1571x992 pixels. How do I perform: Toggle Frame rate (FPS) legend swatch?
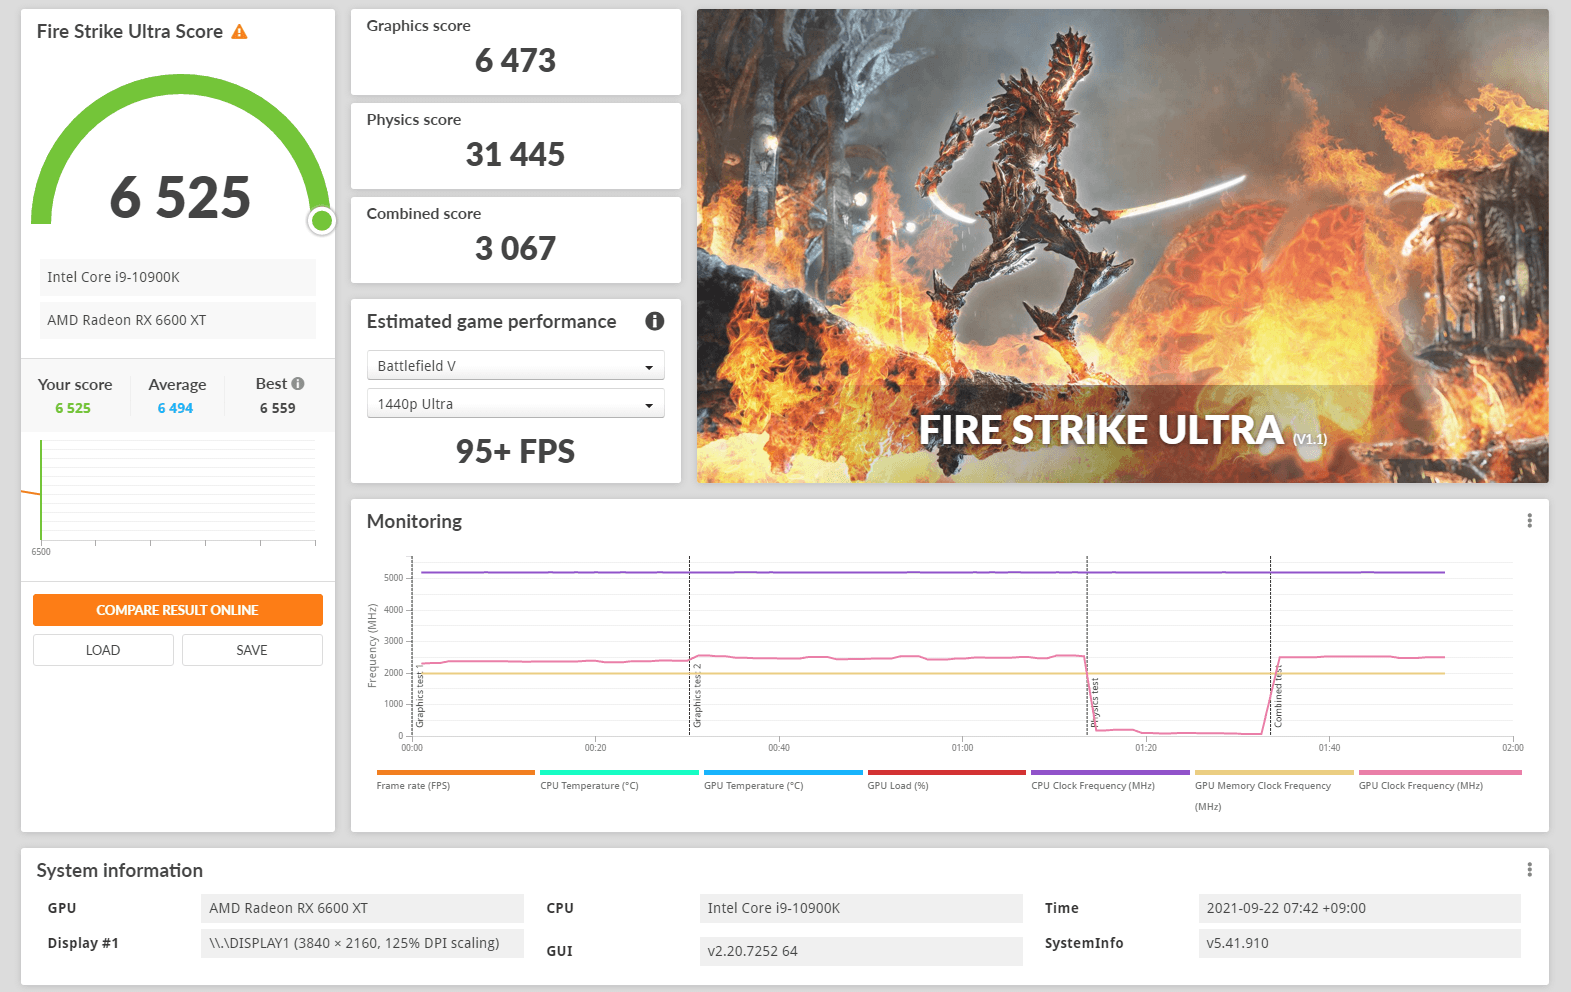455,772
